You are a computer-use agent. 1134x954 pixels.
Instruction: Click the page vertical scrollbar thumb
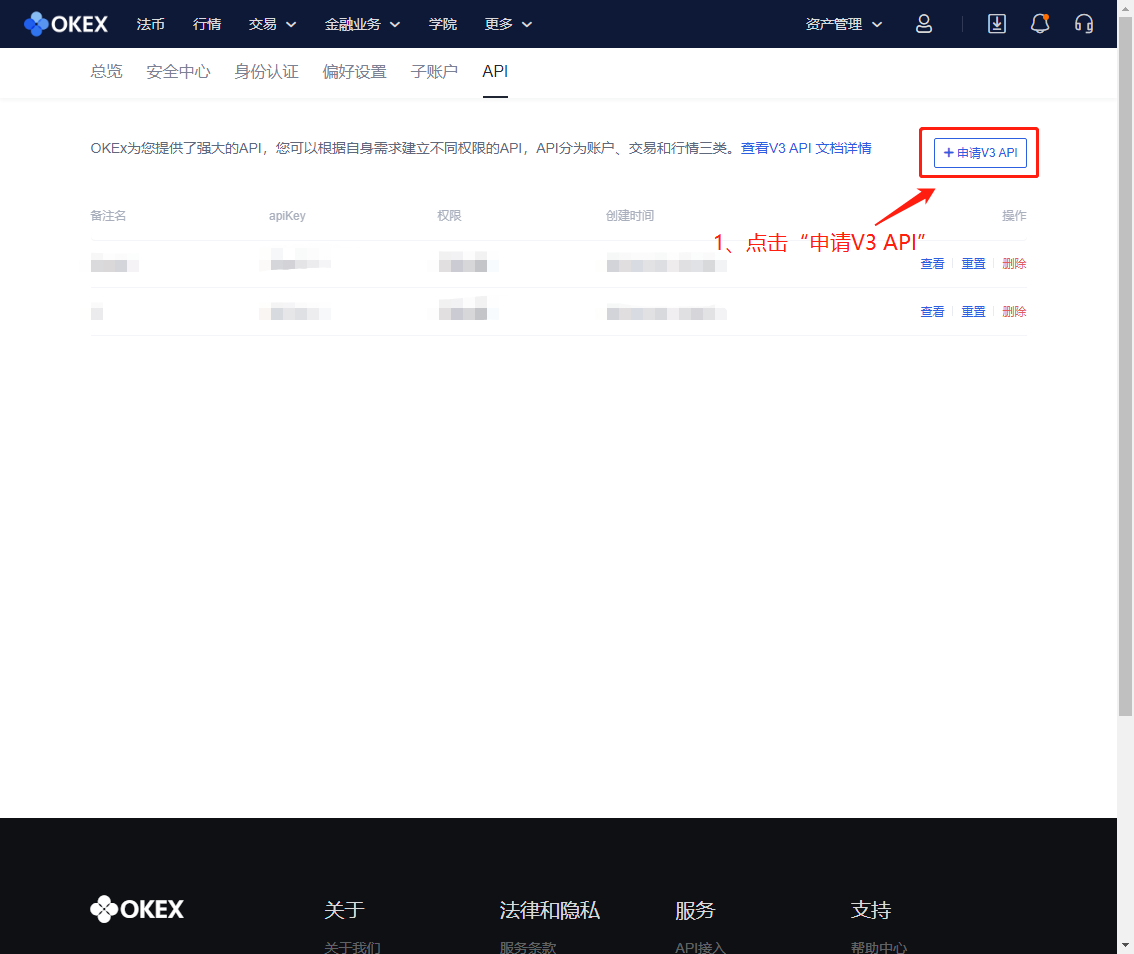tap(1125, 366)
